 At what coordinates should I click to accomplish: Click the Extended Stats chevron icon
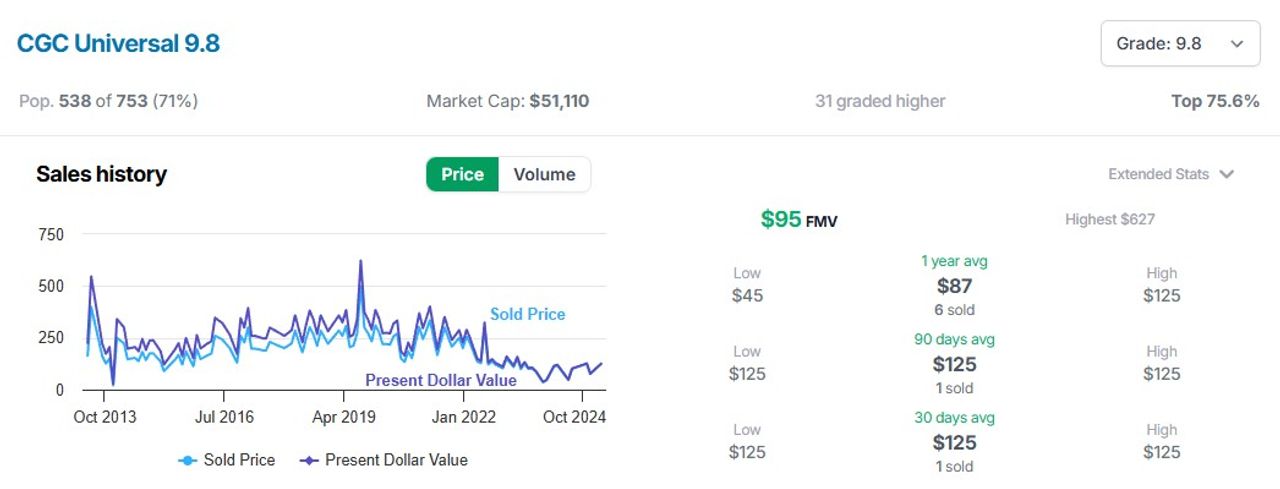1226,174
